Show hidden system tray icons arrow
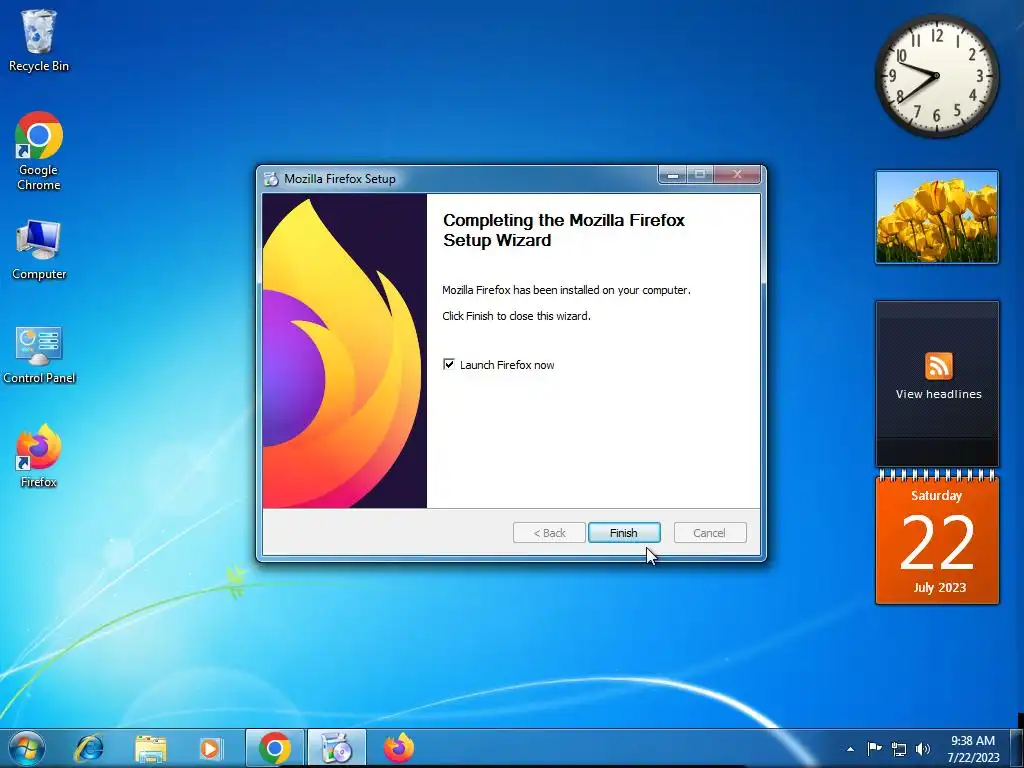The image size is (1024, 768). click(850, 749)
